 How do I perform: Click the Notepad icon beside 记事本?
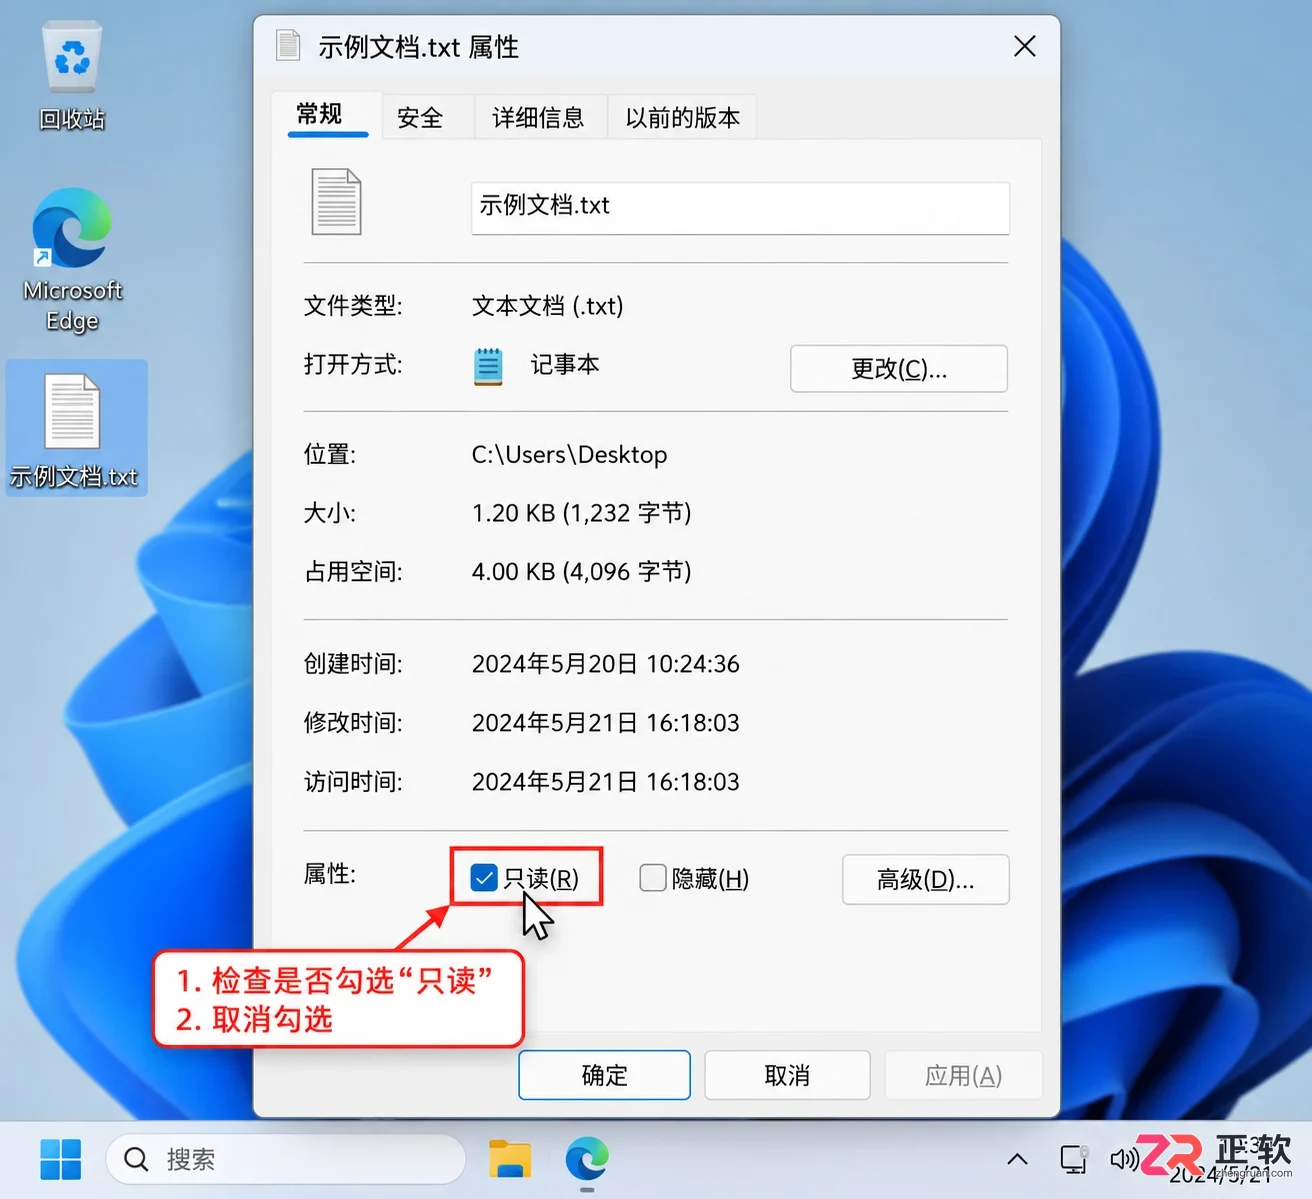[x=488, y=366]
